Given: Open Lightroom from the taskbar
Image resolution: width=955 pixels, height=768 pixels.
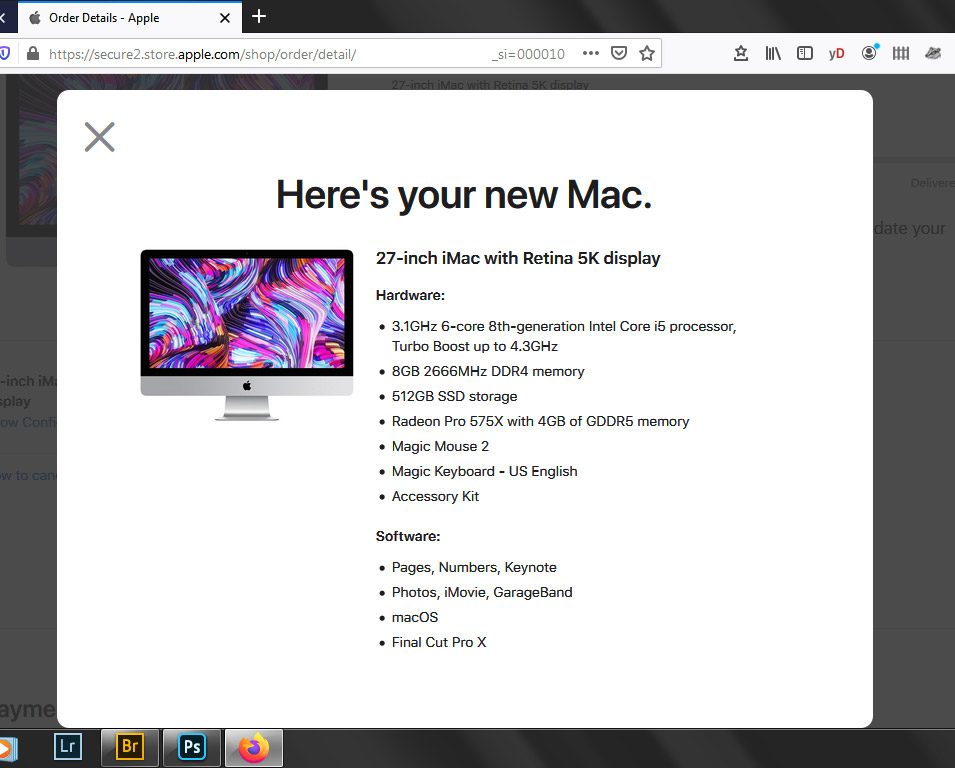Looking at the screenshot, I should pyautogui.click(x=68, y=747).
